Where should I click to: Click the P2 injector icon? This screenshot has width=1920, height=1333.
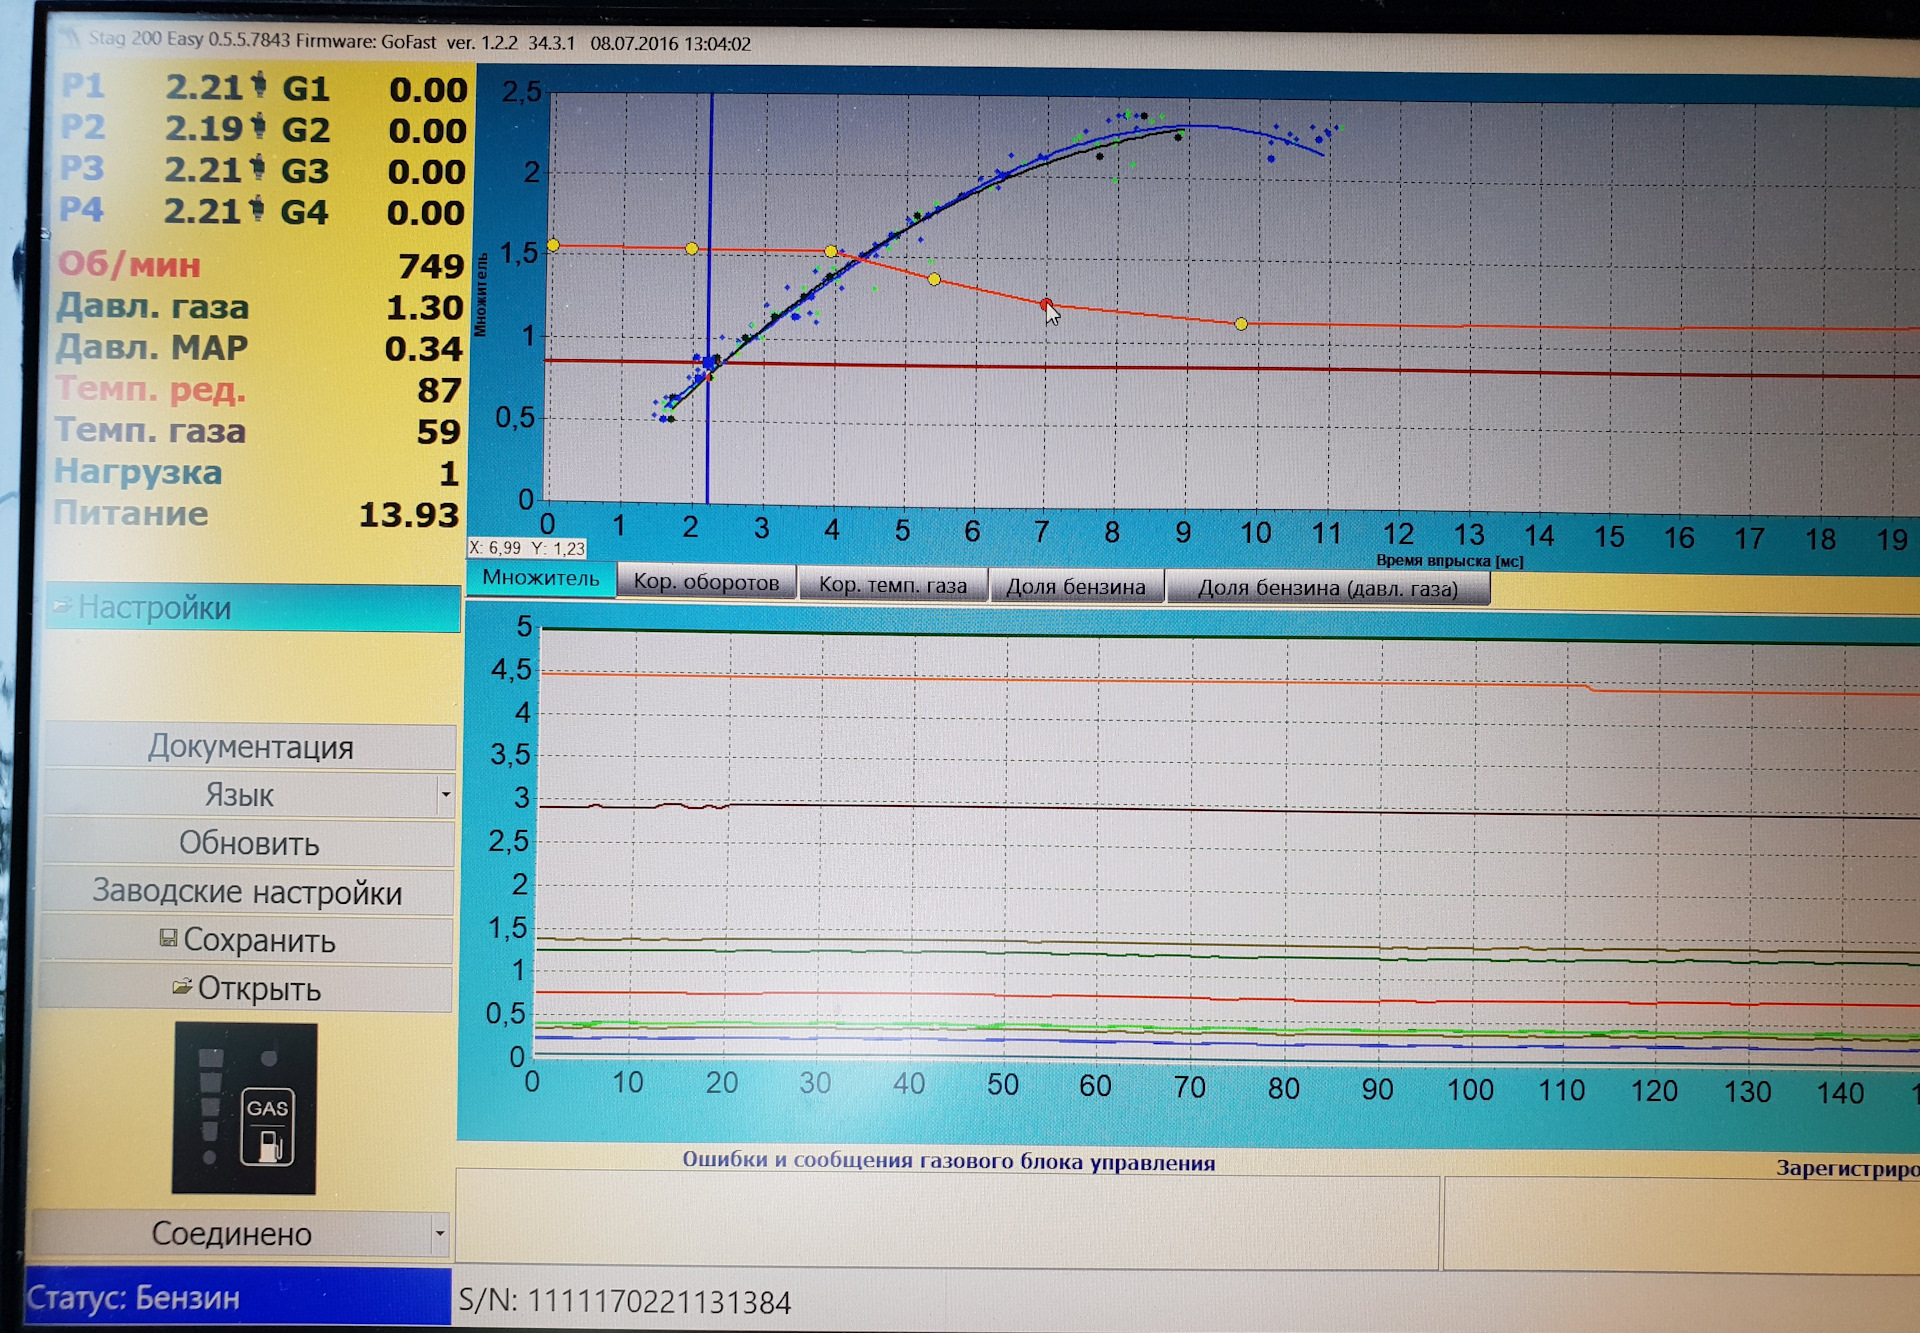click(x=259, y=126)
